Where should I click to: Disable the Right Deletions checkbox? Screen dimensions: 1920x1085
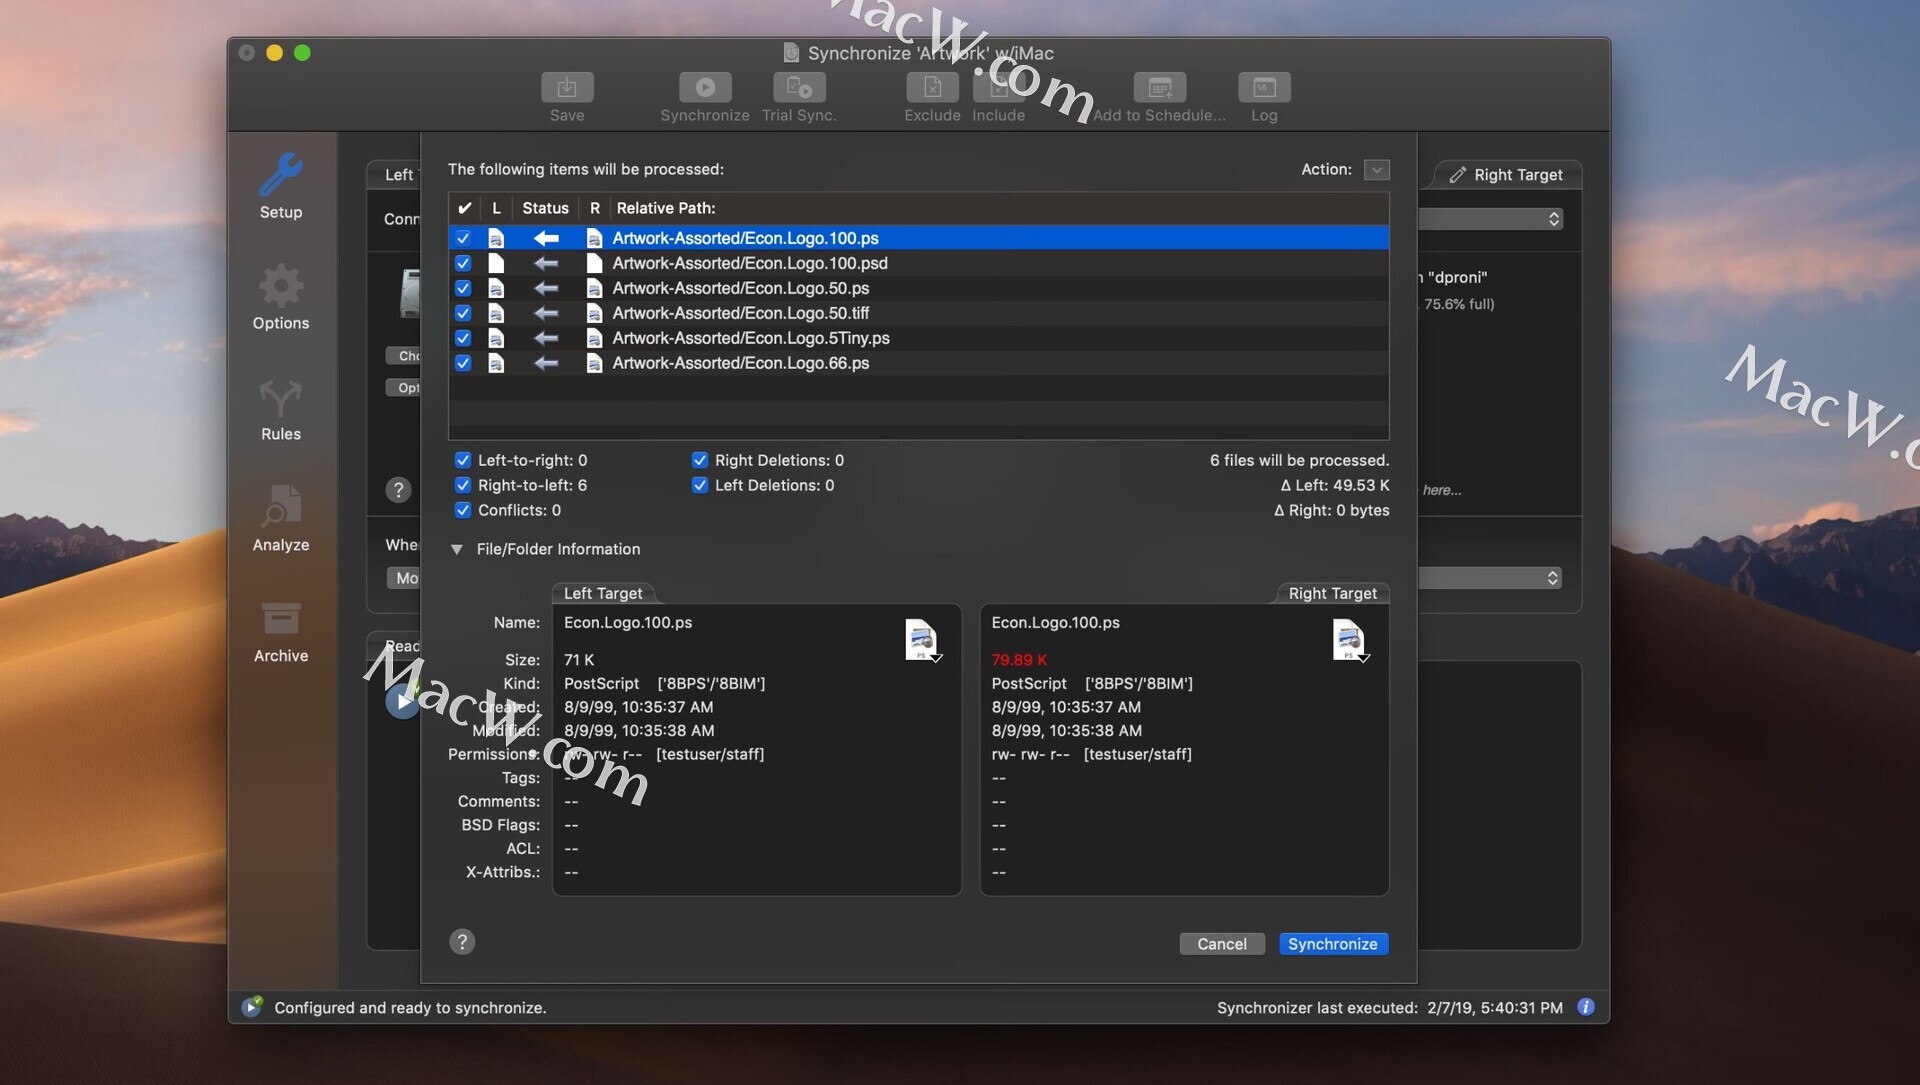(x=700, y=460)
